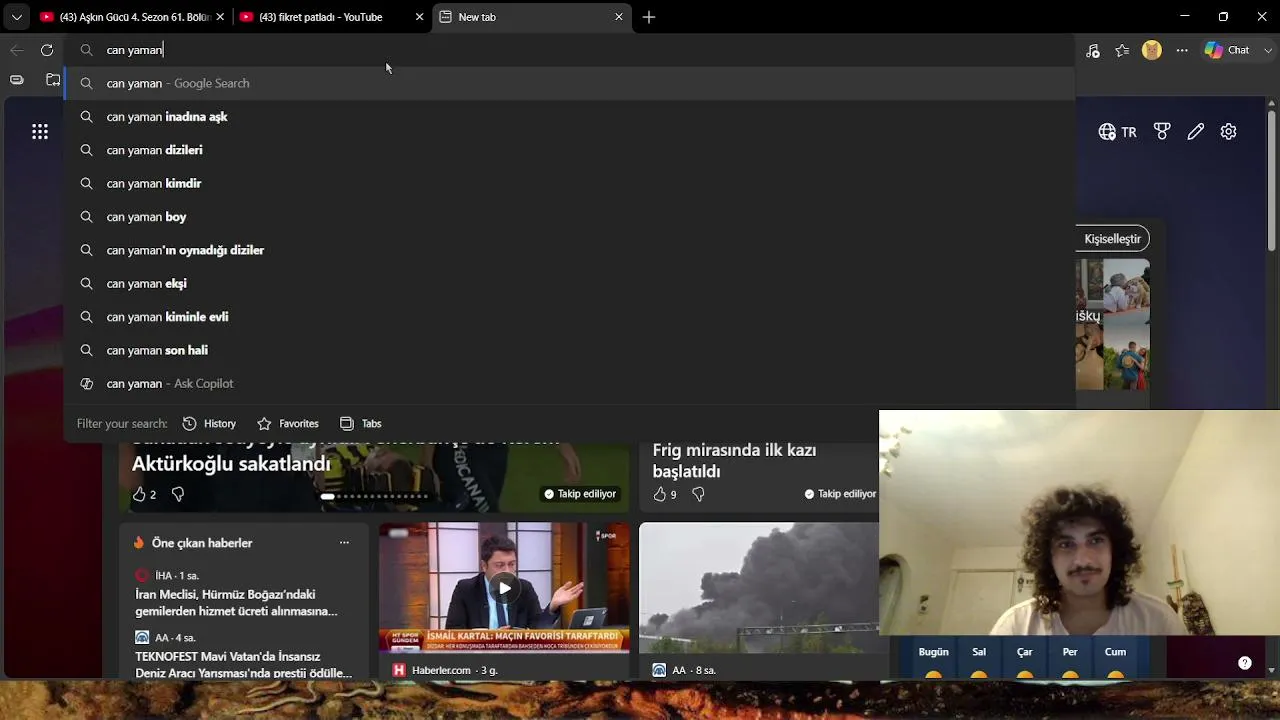Filter search by Tabs
The image size is (1280, 720).
click(x=361, y=424)
